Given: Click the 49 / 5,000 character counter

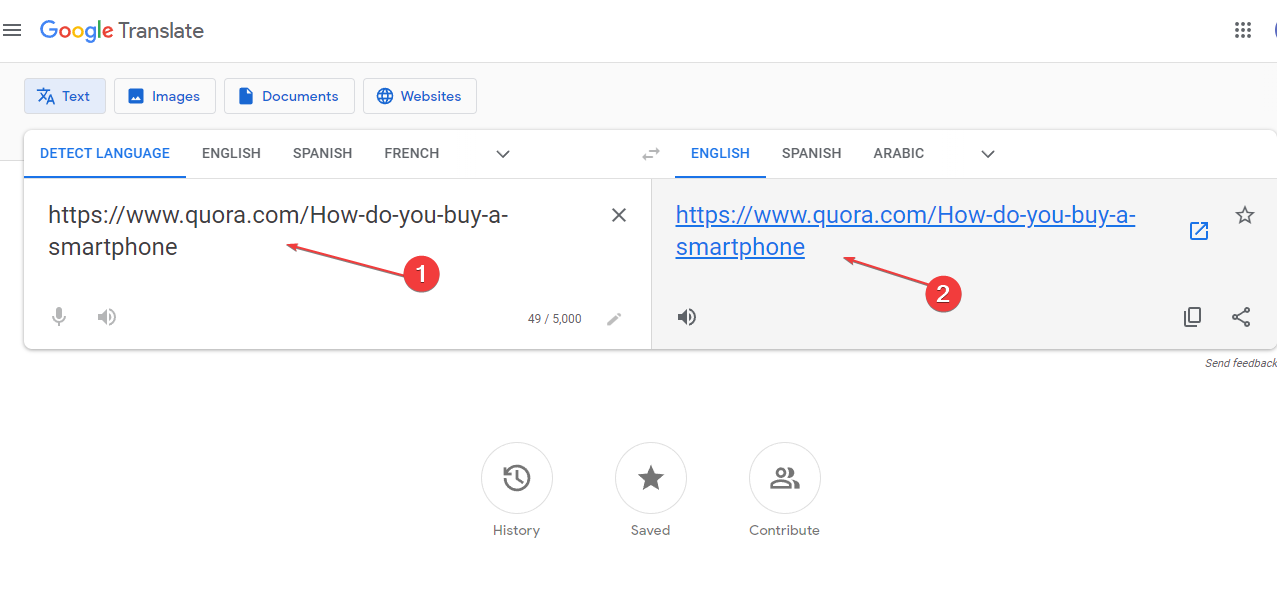Looking at the screenshot, I should coord(554,319).
